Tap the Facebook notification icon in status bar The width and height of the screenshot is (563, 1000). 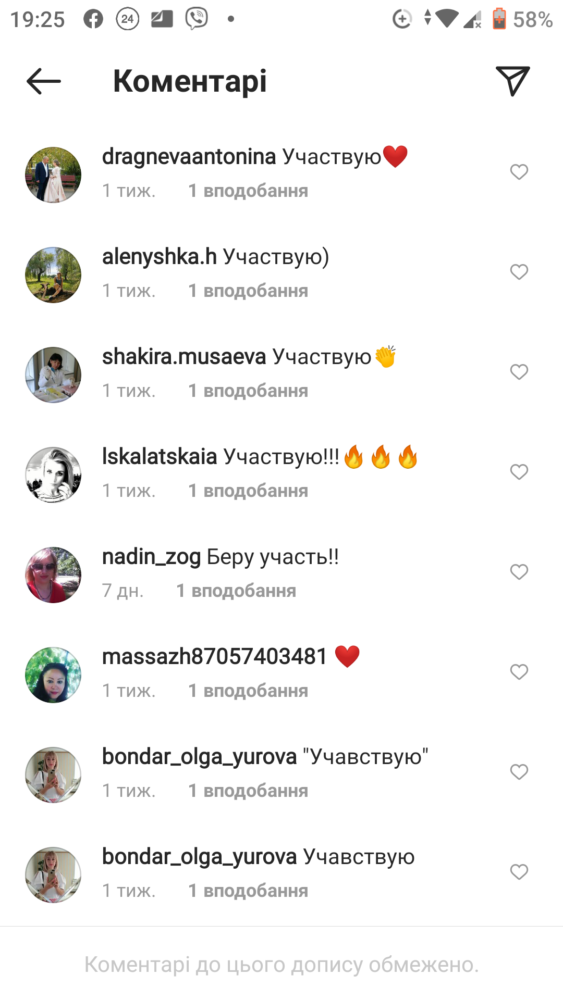click(x=93, y=20)
